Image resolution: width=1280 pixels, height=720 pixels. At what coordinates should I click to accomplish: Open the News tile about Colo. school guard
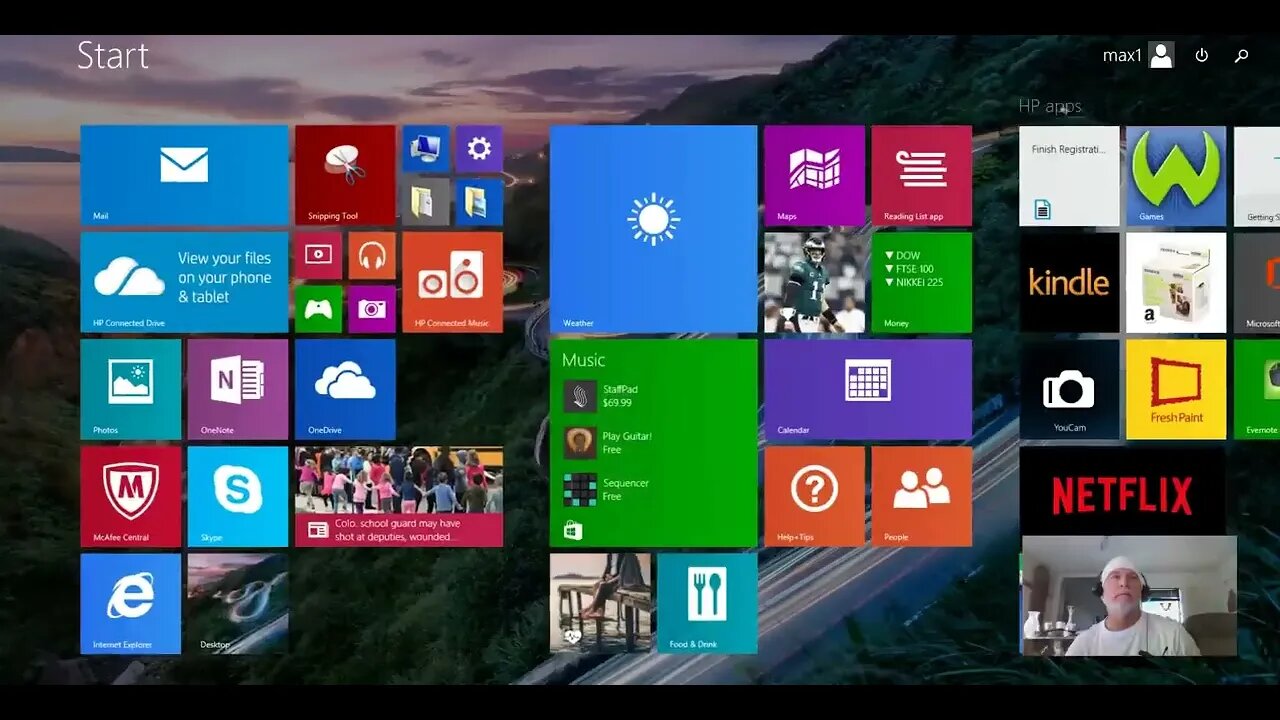click(x=399, y=496)
